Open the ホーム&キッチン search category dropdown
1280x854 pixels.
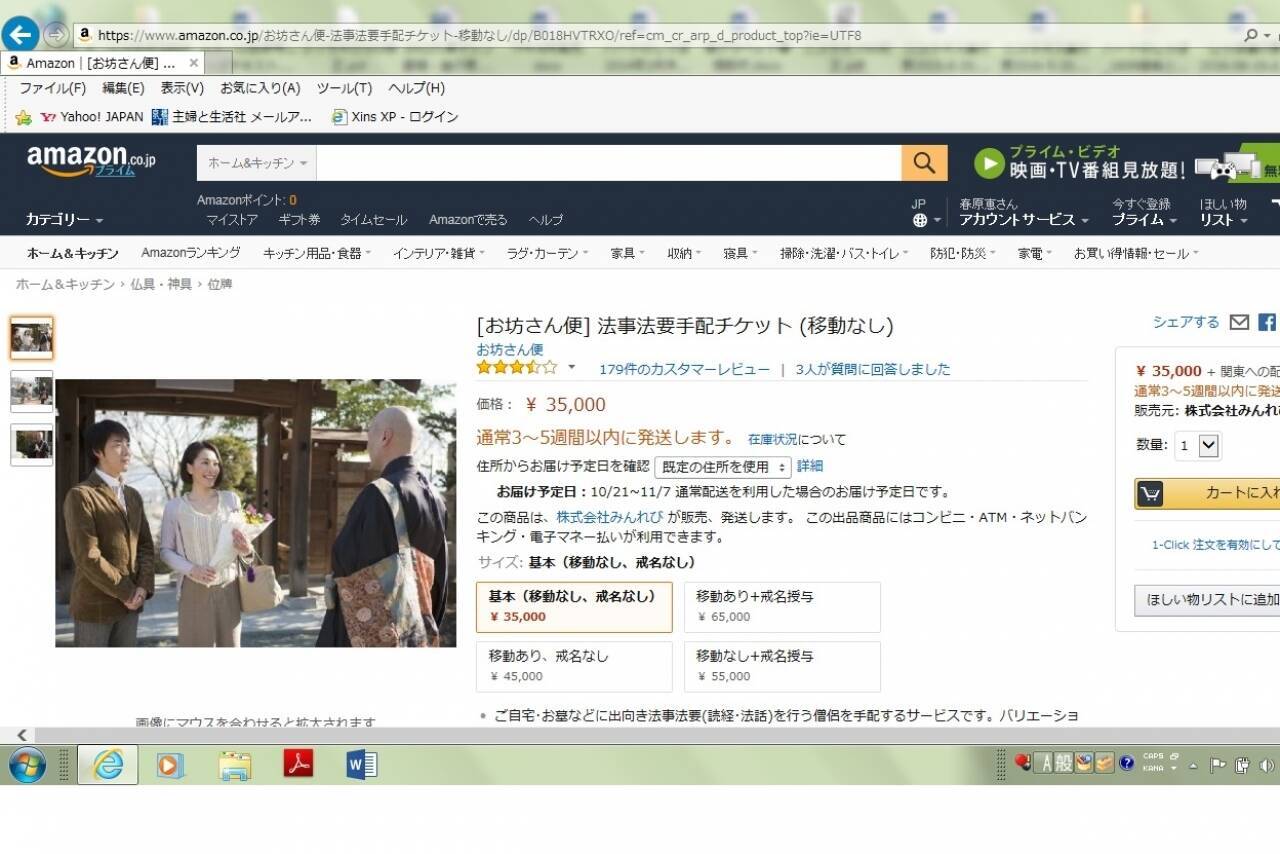click(x=257, y=163)
